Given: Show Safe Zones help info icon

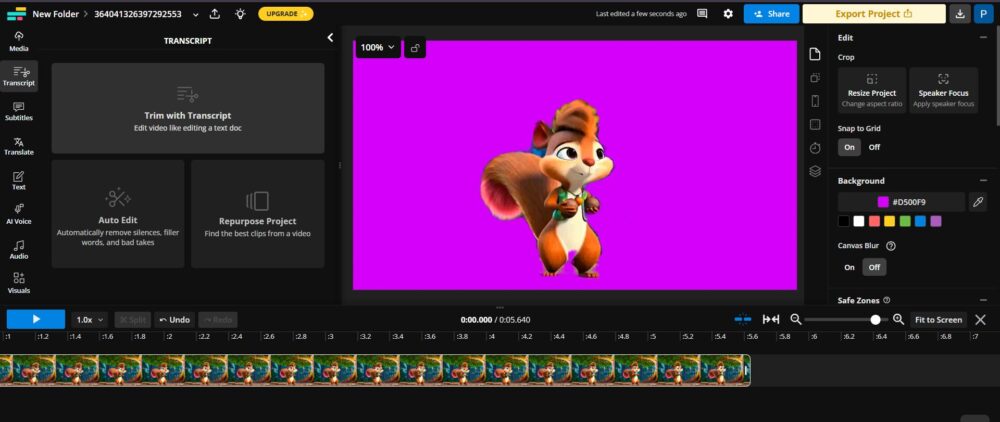Looking at the screenshot, I should [886, 300].
